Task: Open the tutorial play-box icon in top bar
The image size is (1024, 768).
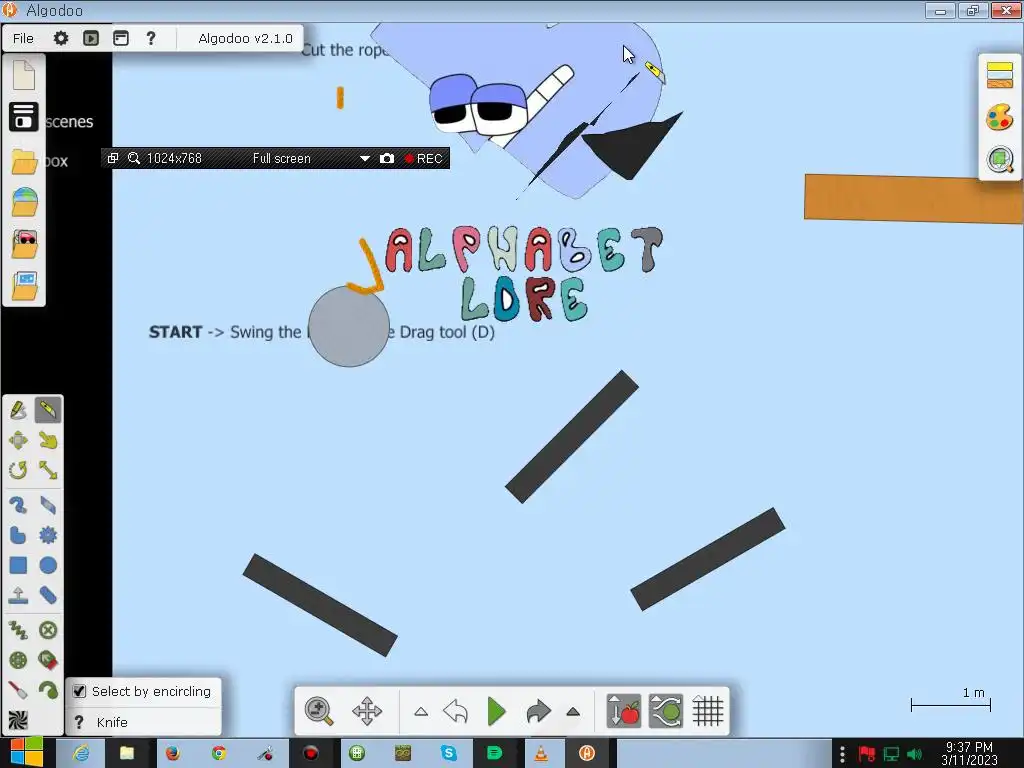Action: pos(91,38)
